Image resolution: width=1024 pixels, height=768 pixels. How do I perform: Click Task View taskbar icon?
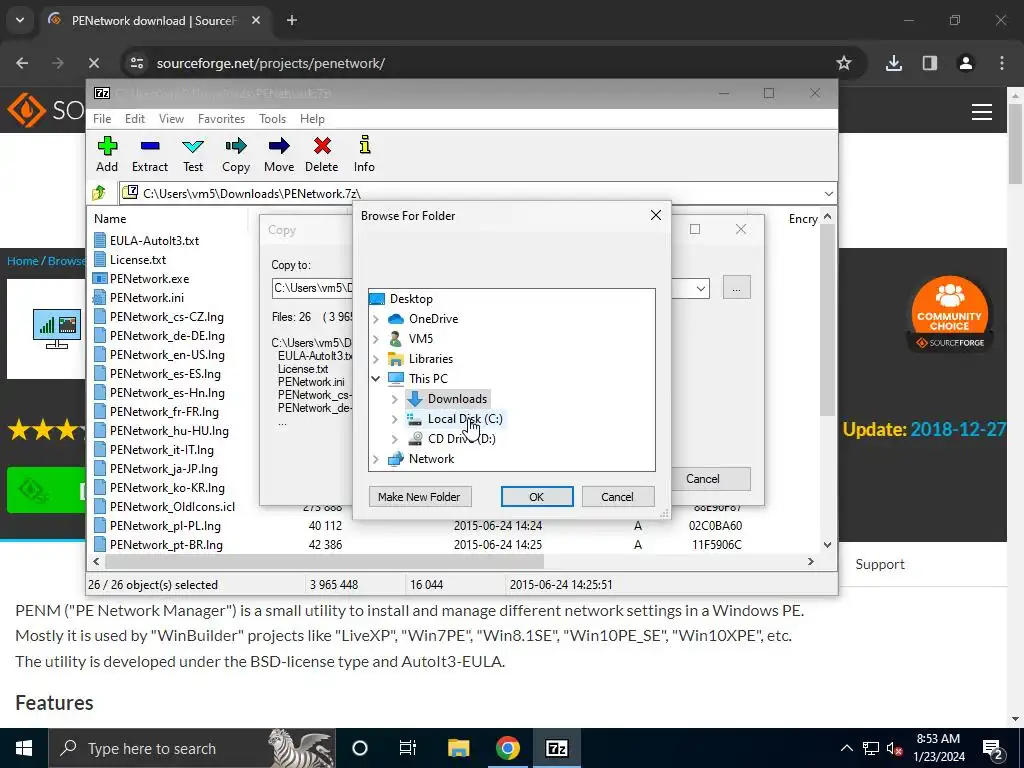click(408, 748)
